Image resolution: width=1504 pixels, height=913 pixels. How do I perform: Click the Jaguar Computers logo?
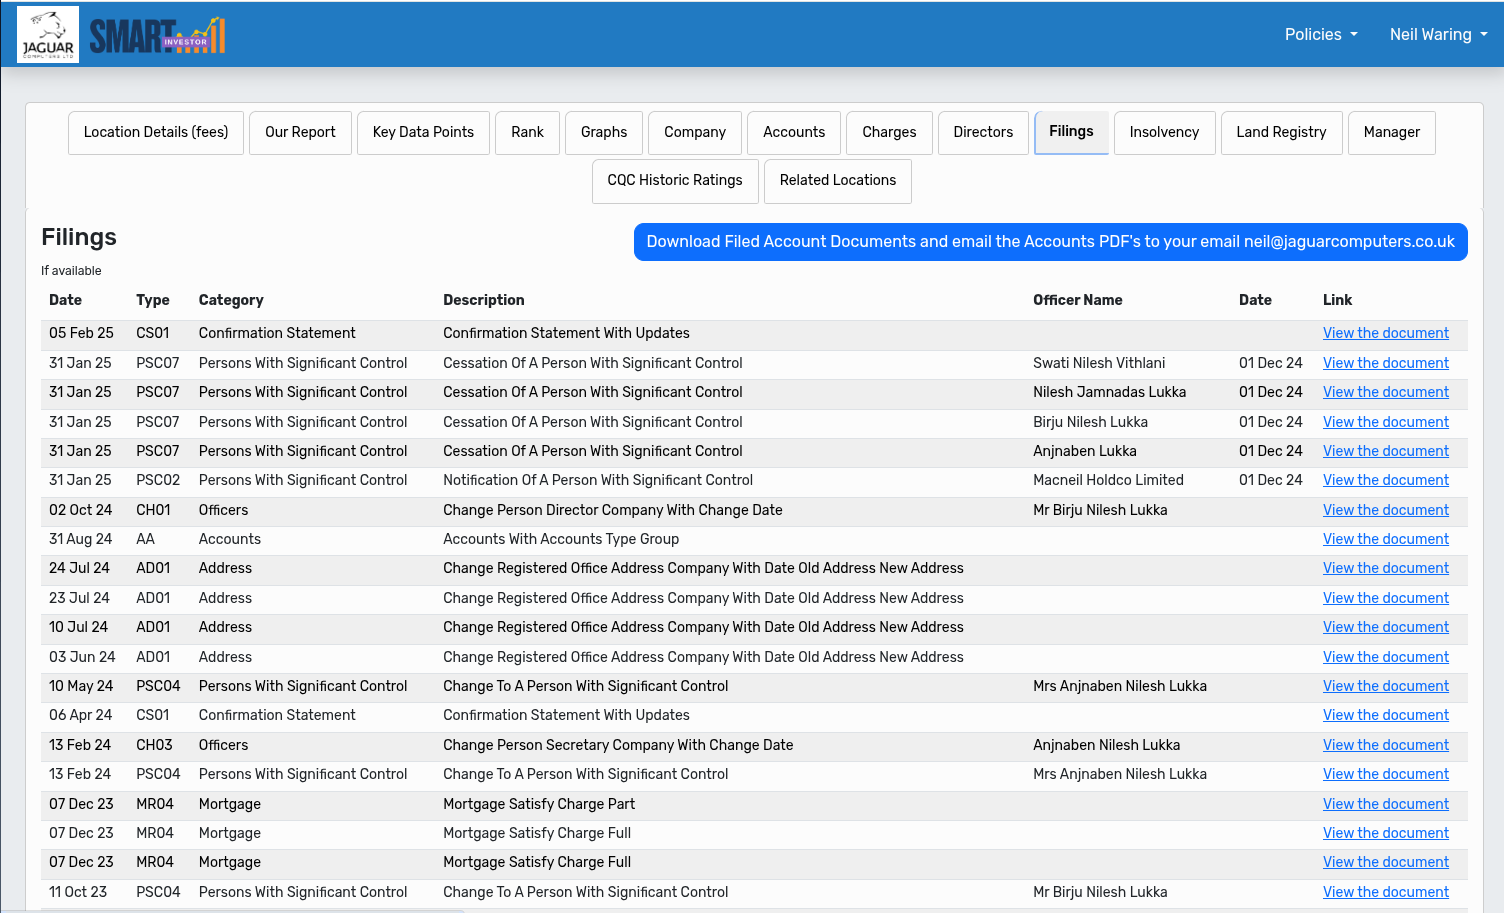click(x=48, y=35)
